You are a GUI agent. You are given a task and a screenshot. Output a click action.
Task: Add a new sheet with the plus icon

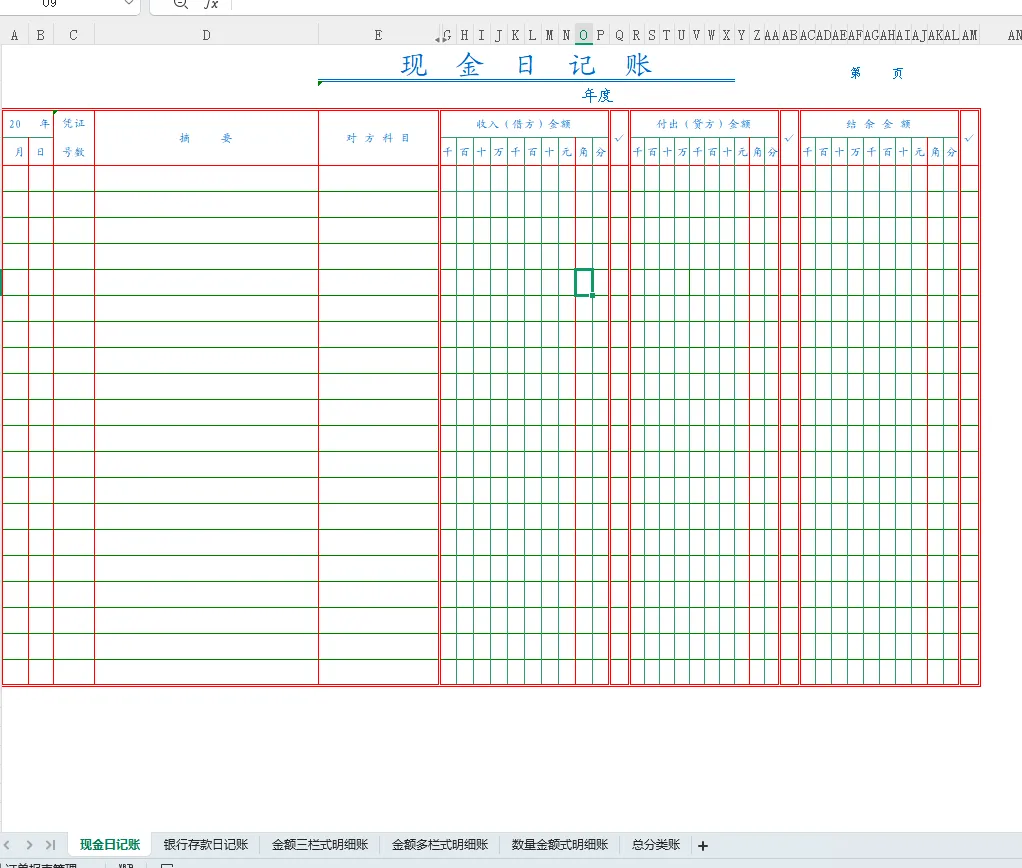[x=703, y=846]
